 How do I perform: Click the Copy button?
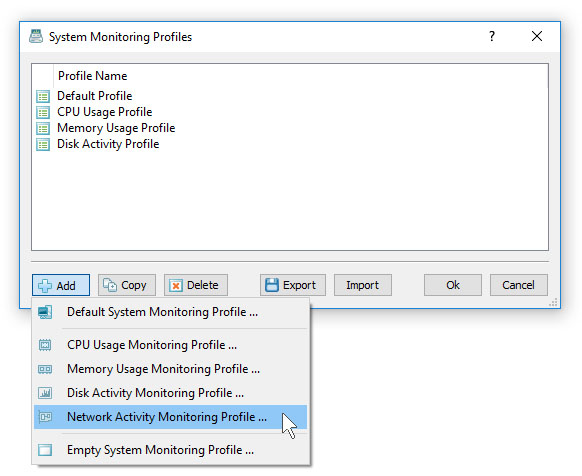[127, 285]
